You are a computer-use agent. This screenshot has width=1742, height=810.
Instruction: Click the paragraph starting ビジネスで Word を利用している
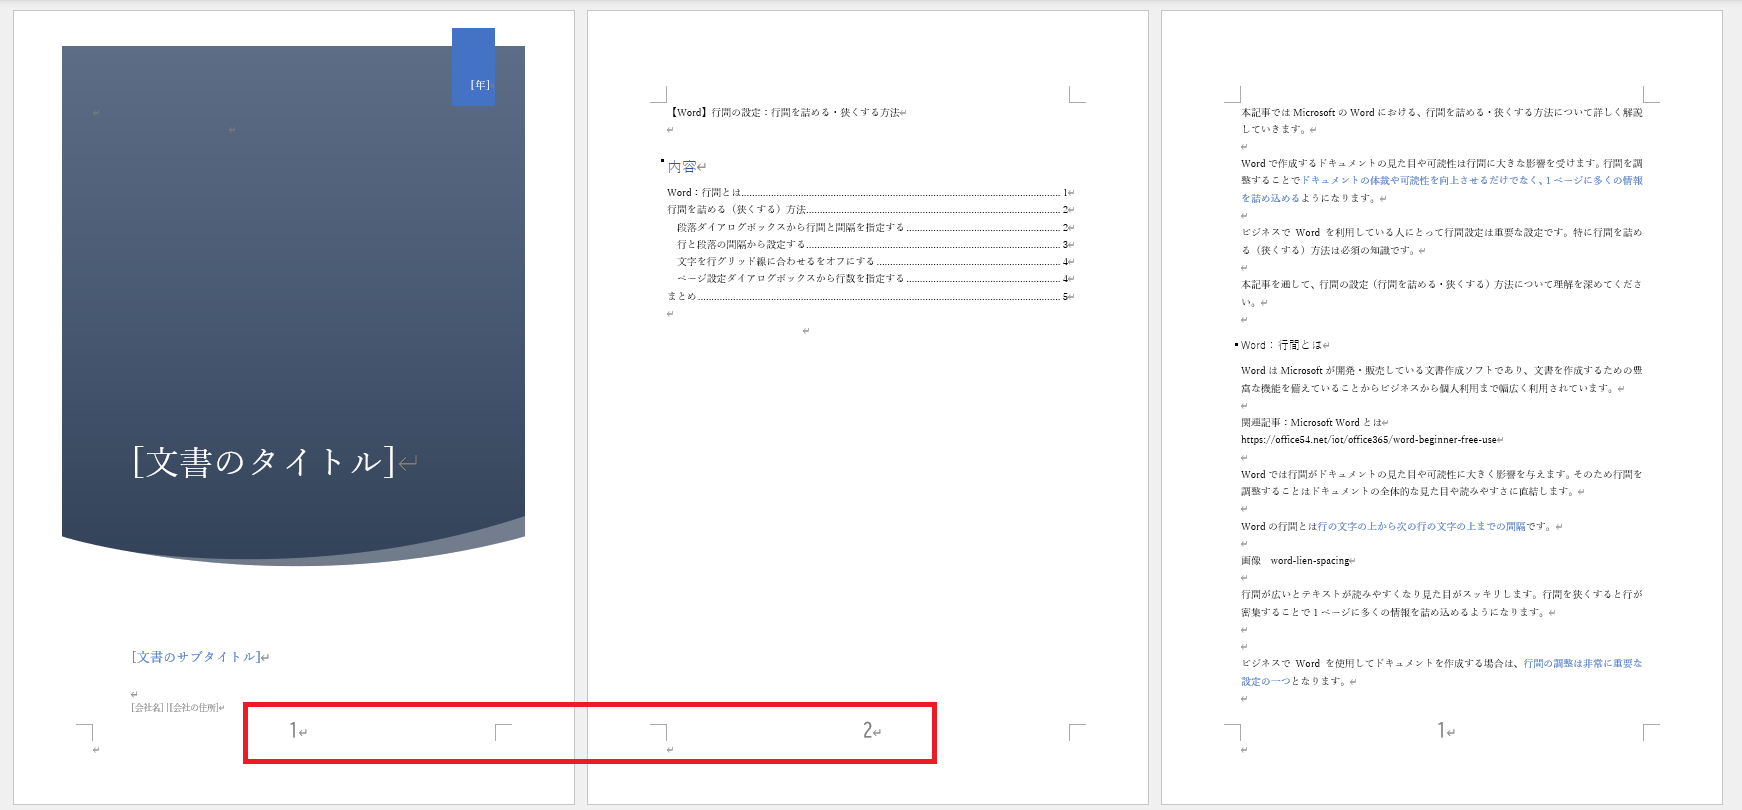click(1442, 241)
